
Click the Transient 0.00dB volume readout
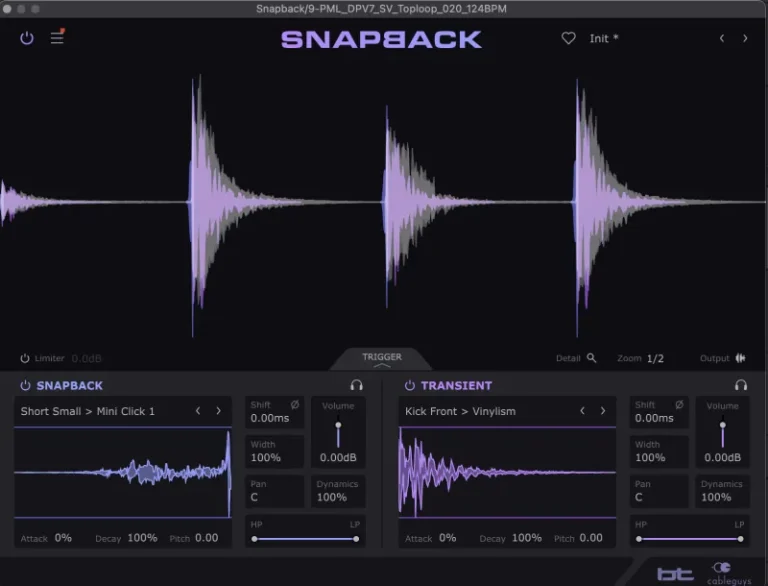[x=722, y=458]
